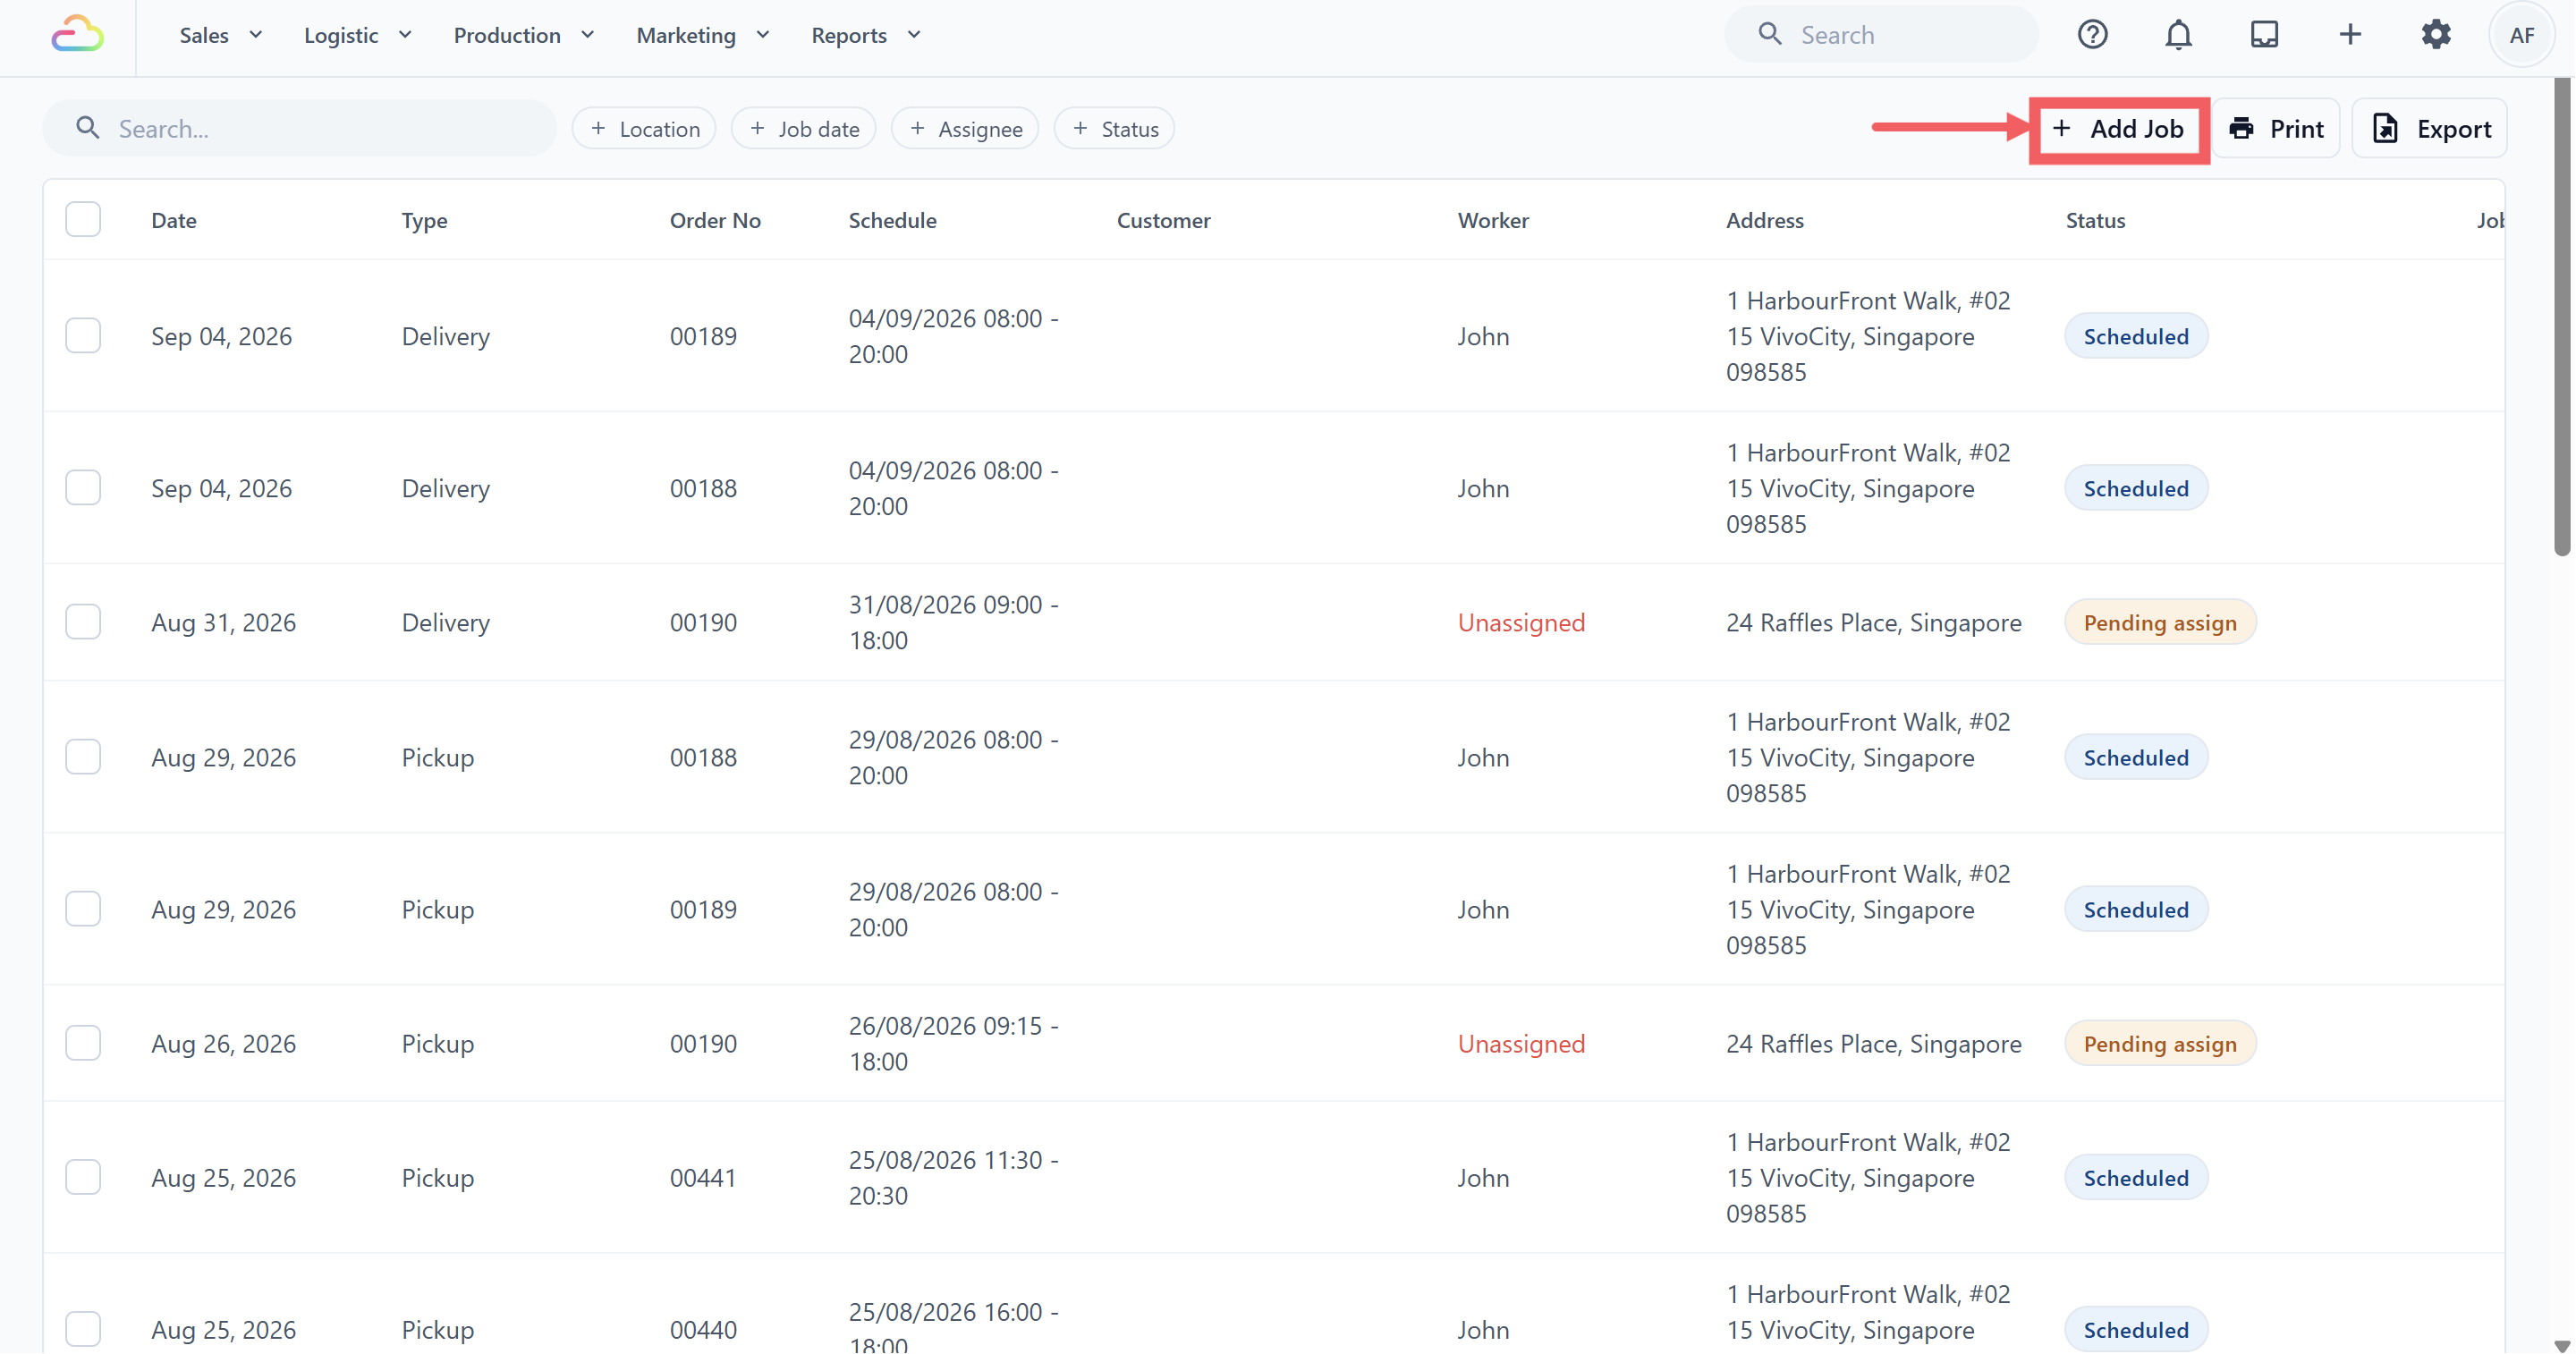Click the Export button

[x=2430, y=128]
